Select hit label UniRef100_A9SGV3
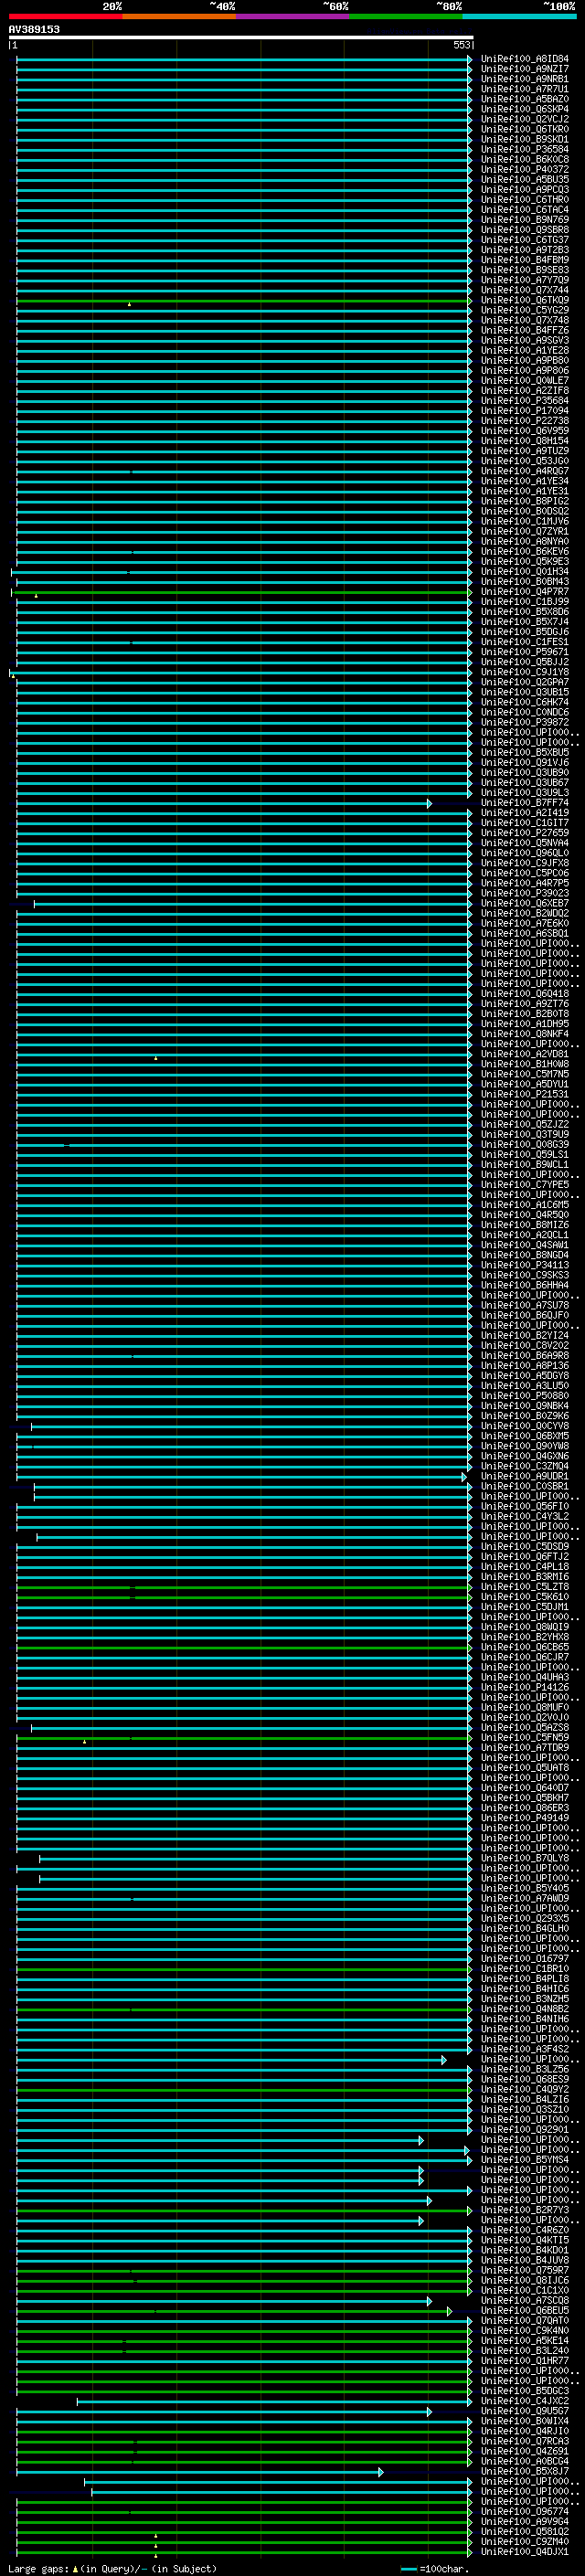This screenshot has height=2576, width=585. pos(525,341)
